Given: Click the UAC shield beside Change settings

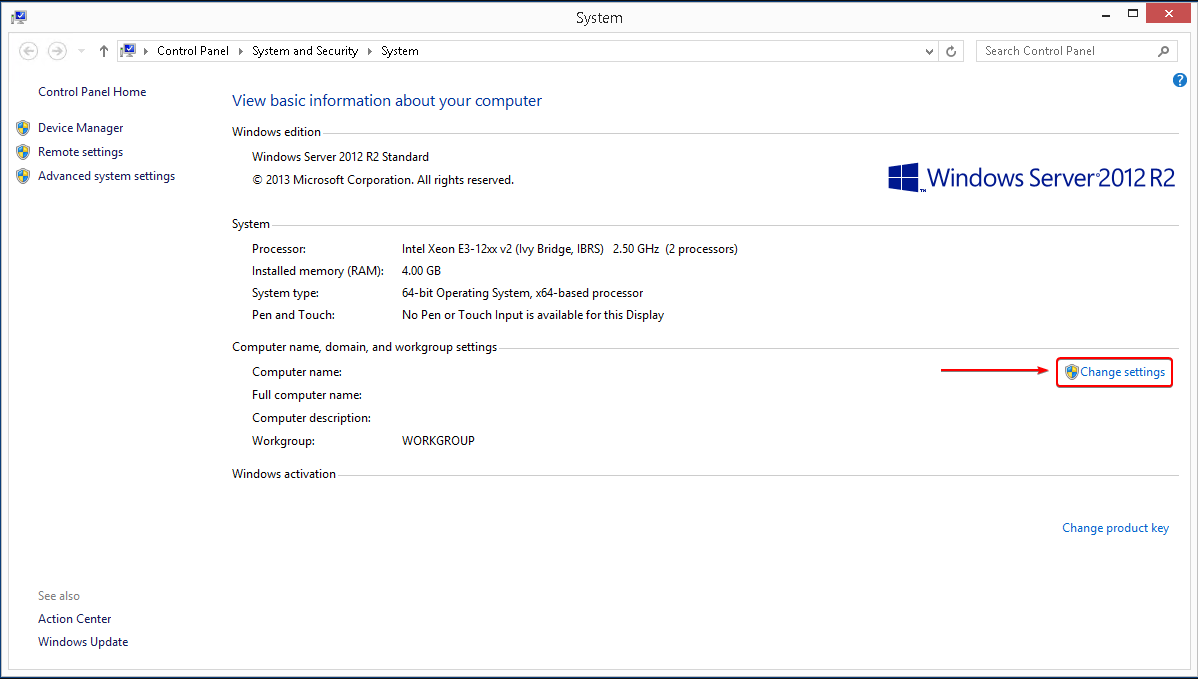Looking at the screenshot, I should click(x=1072, y=371).
